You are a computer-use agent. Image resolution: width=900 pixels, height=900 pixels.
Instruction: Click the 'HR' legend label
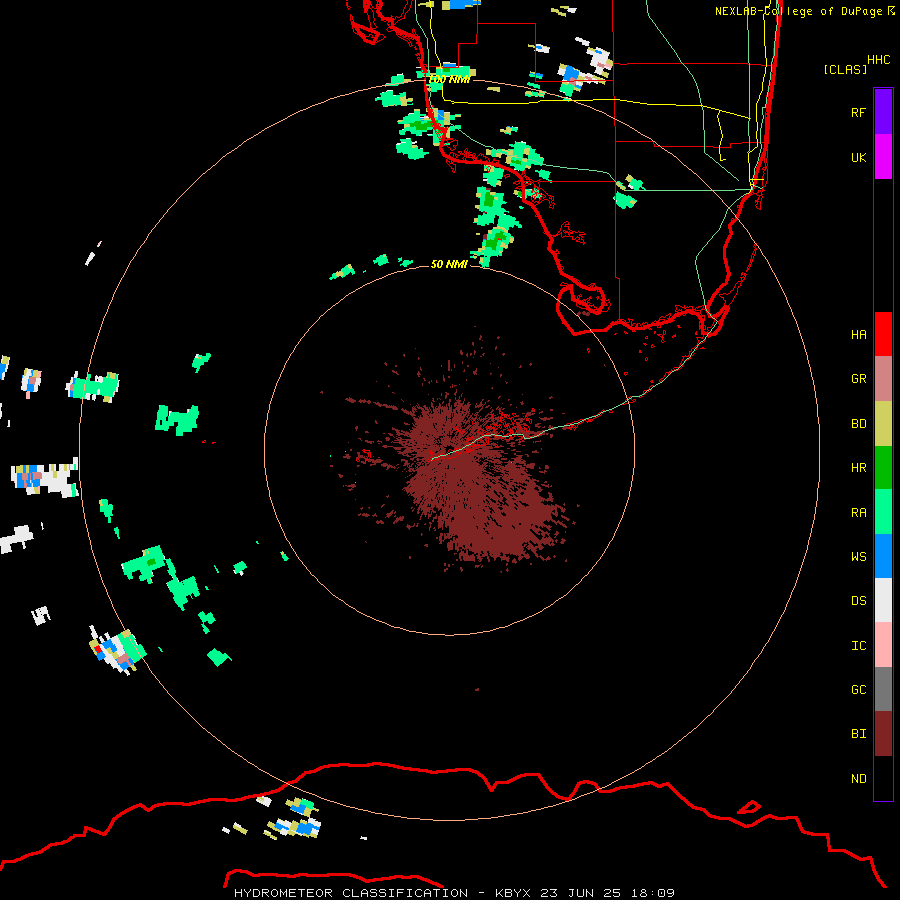[x=858, y=467]
